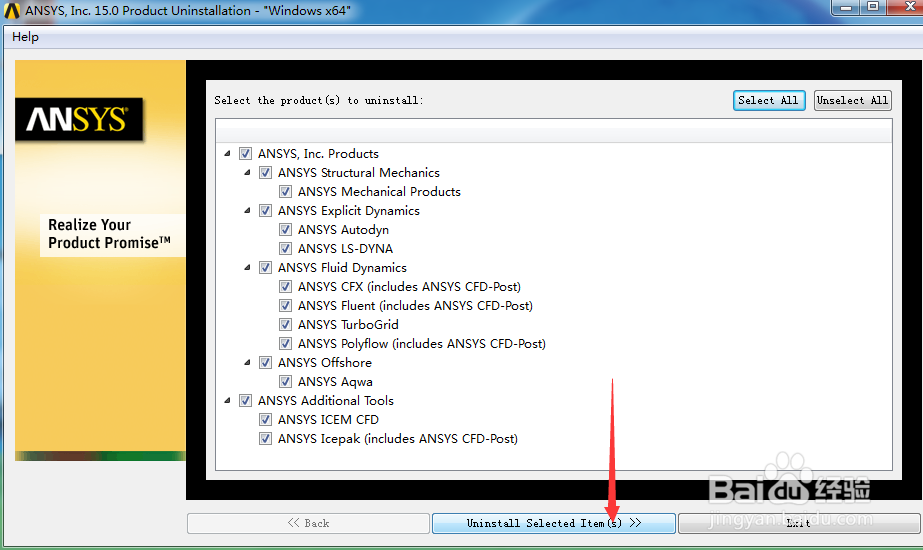
Task: Click the Select All button
Action: point(768,100)
